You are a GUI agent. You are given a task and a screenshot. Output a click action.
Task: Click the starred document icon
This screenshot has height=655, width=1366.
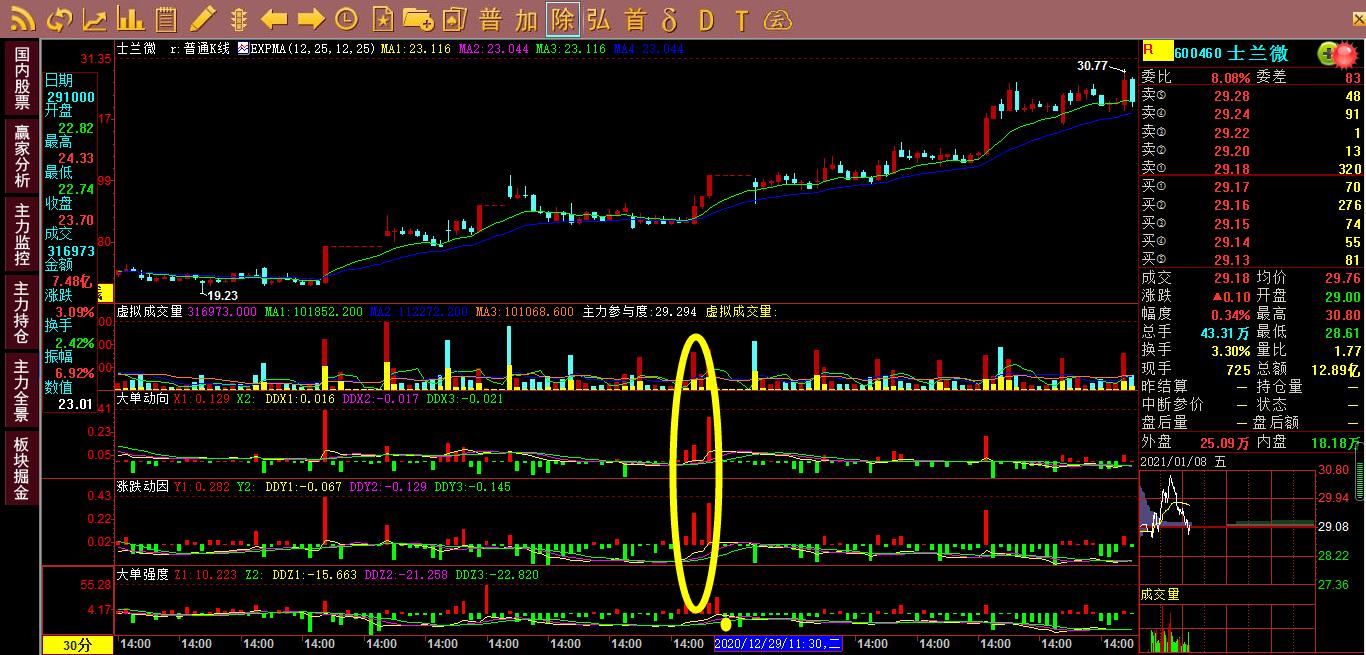click(382, 18)
